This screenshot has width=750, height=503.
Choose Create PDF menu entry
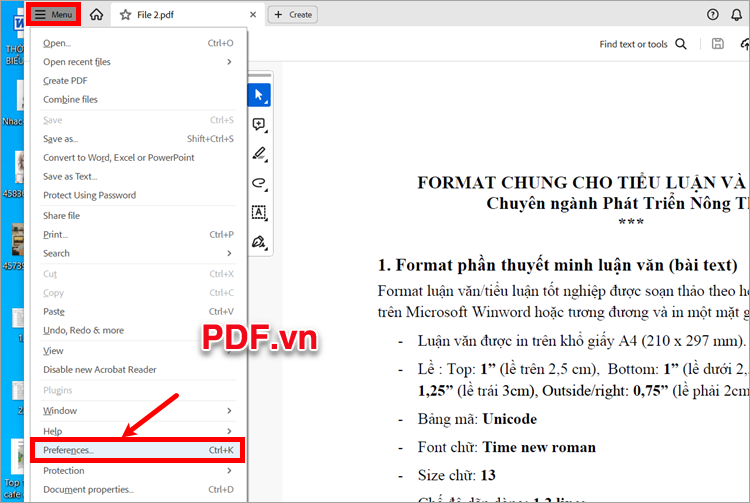(138, 81)
